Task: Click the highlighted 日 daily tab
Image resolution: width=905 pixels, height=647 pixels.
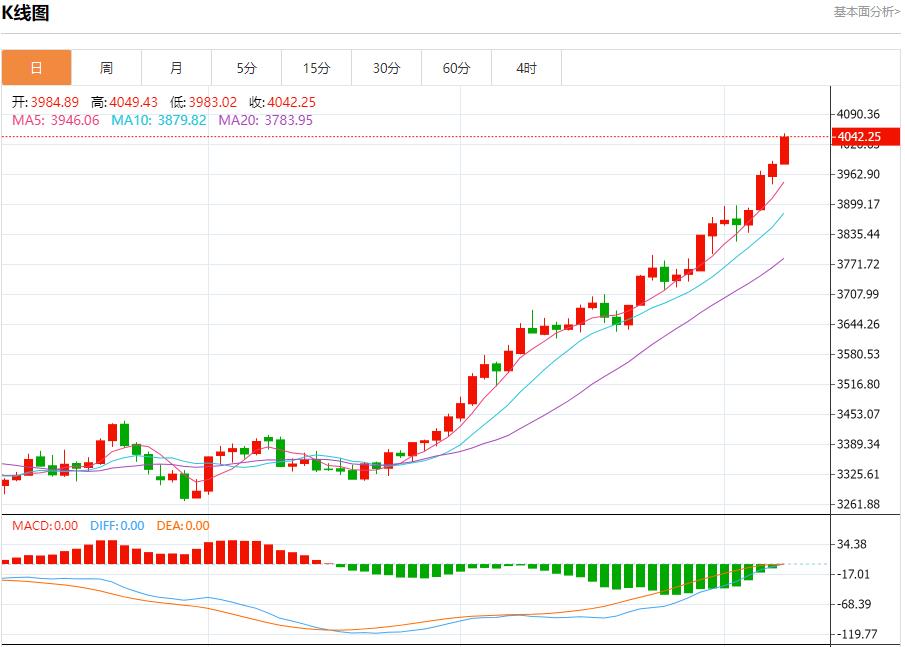Action: pos(36,67)
